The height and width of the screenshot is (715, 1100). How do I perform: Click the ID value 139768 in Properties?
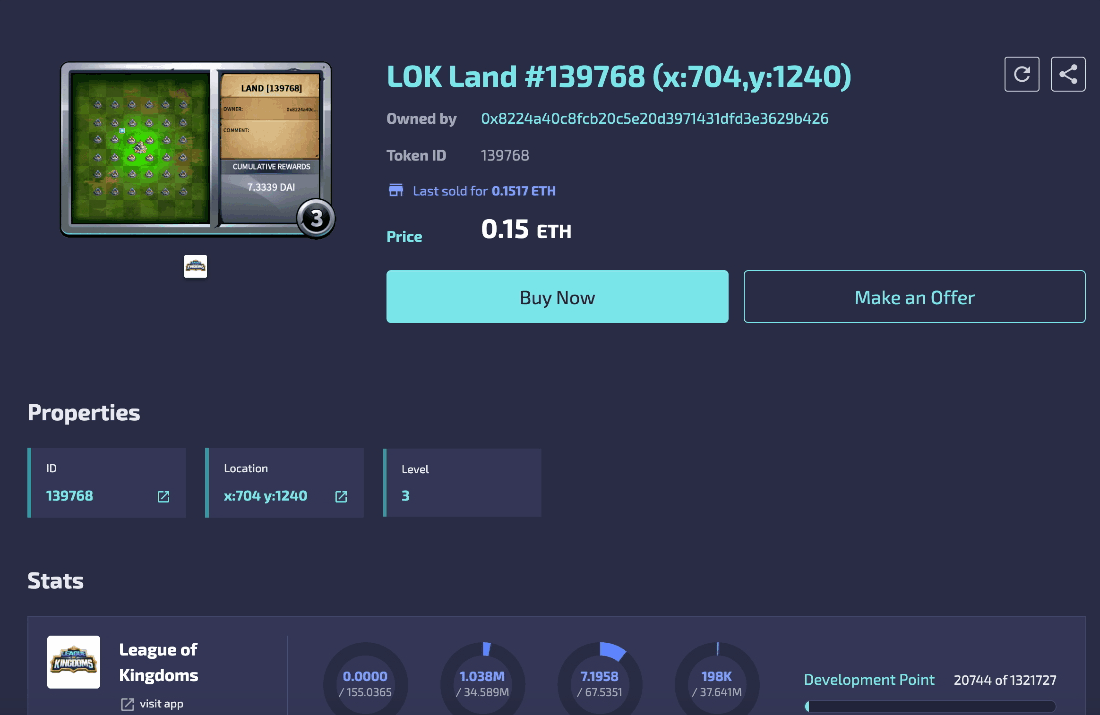(69, 496)
